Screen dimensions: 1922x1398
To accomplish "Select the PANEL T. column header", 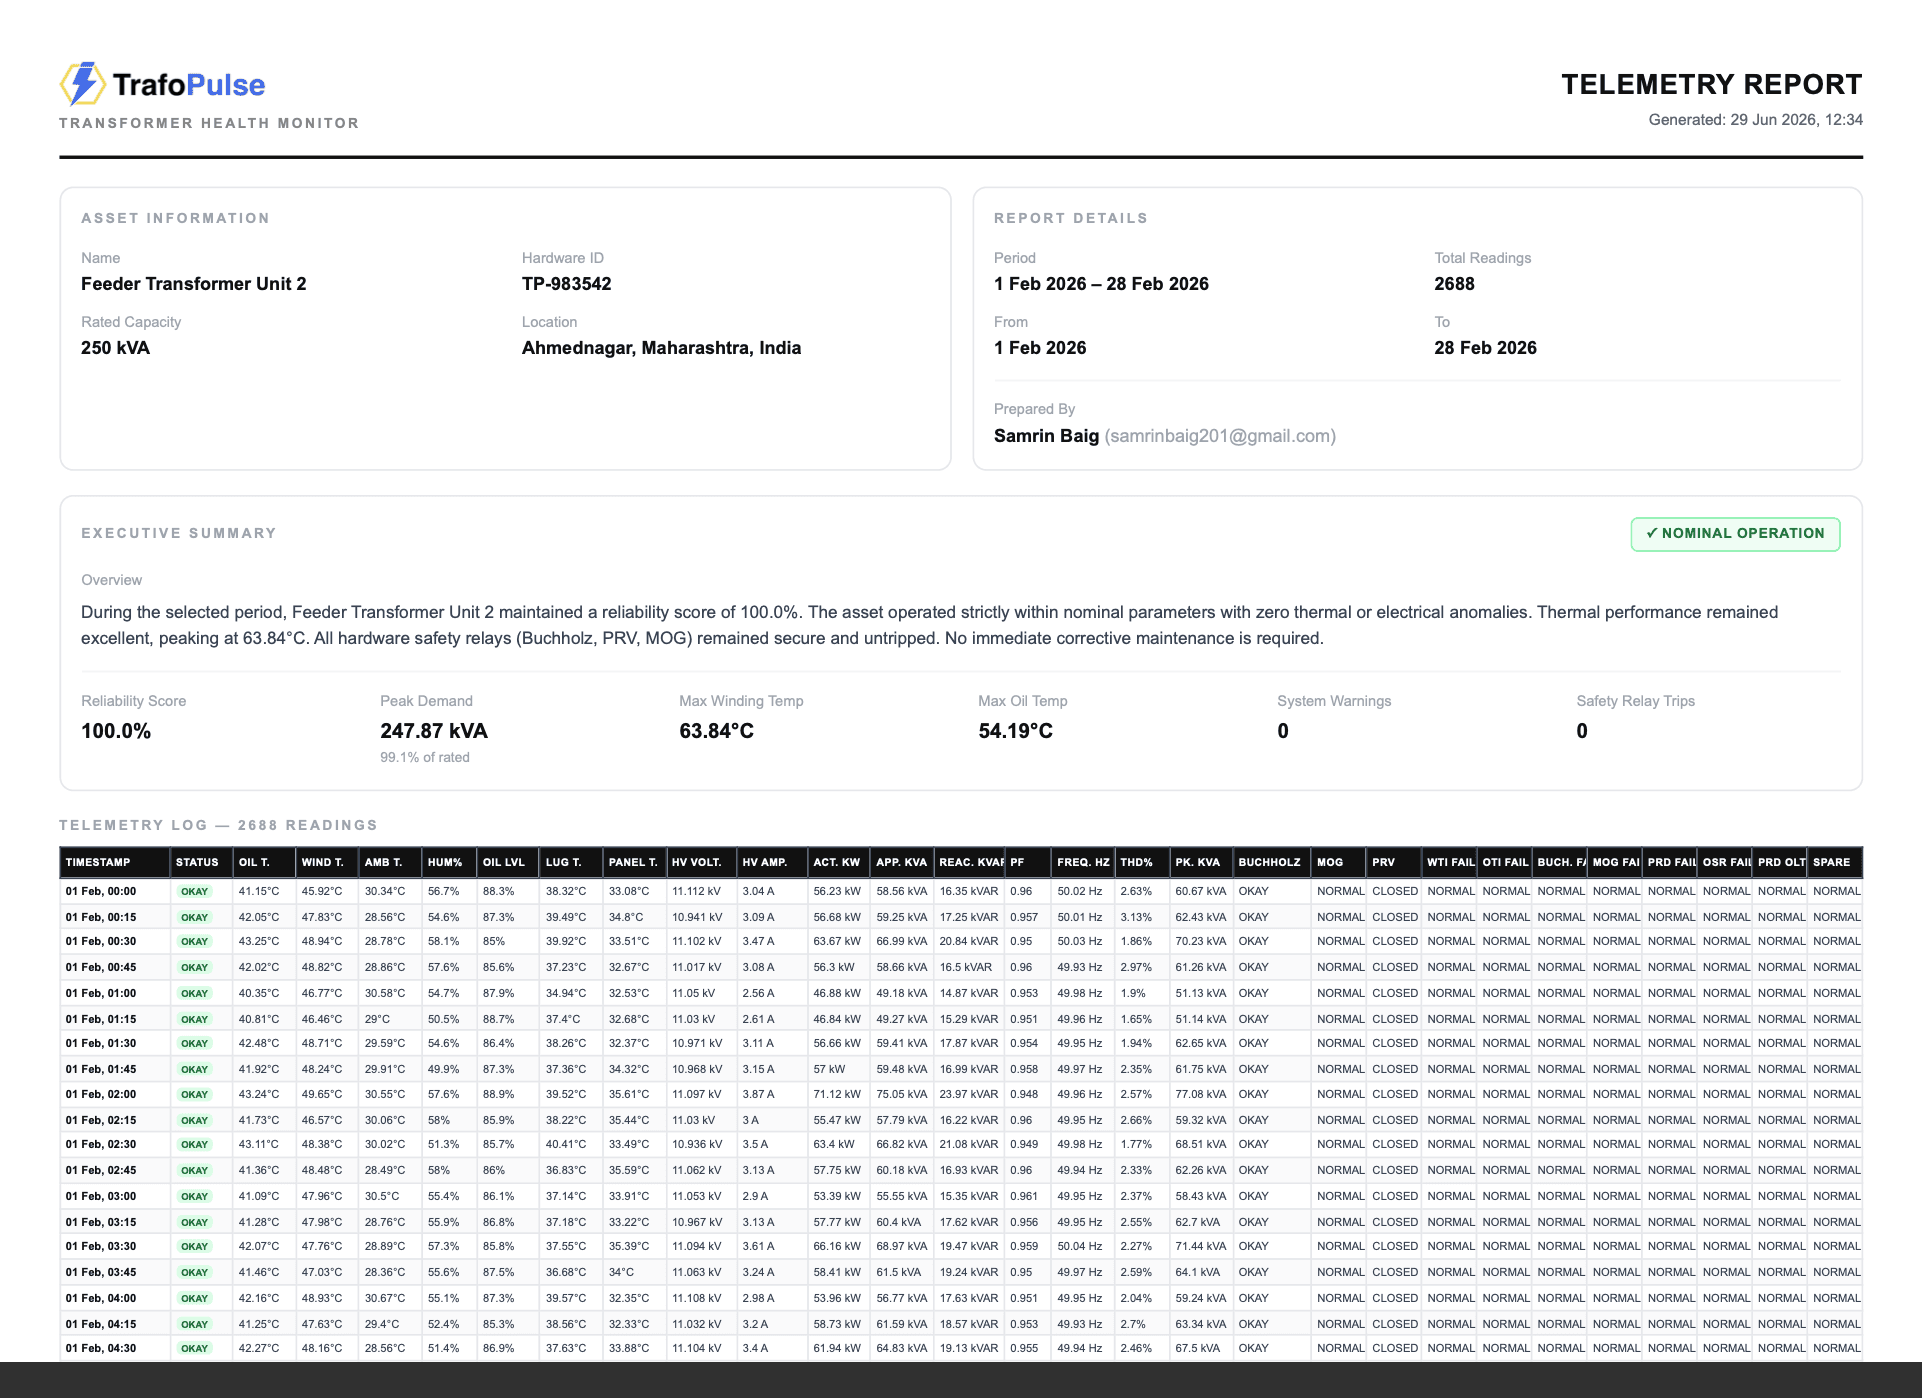I will (633, 862).
